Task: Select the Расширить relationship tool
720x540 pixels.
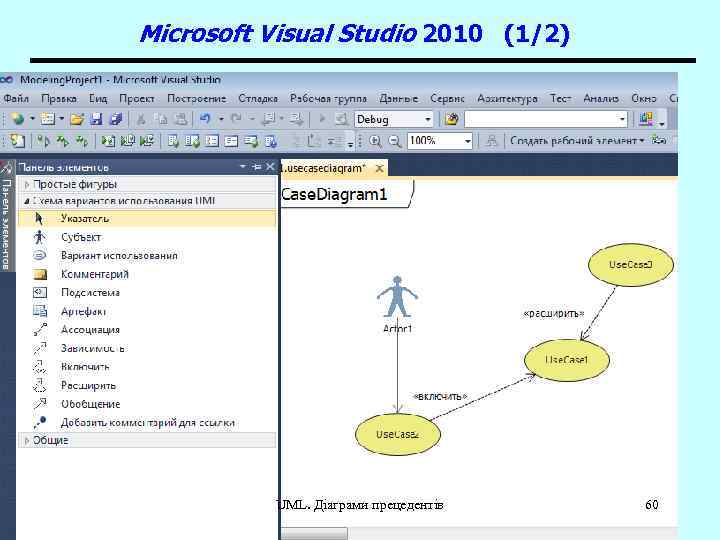Action: (x=147, y=385)
